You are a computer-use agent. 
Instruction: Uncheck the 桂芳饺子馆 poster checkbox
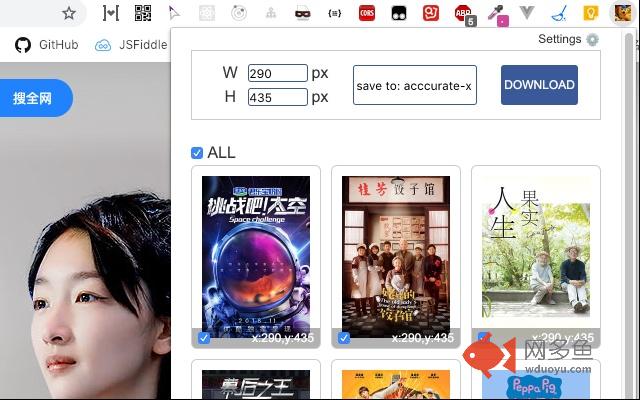[x=344, y=338]
